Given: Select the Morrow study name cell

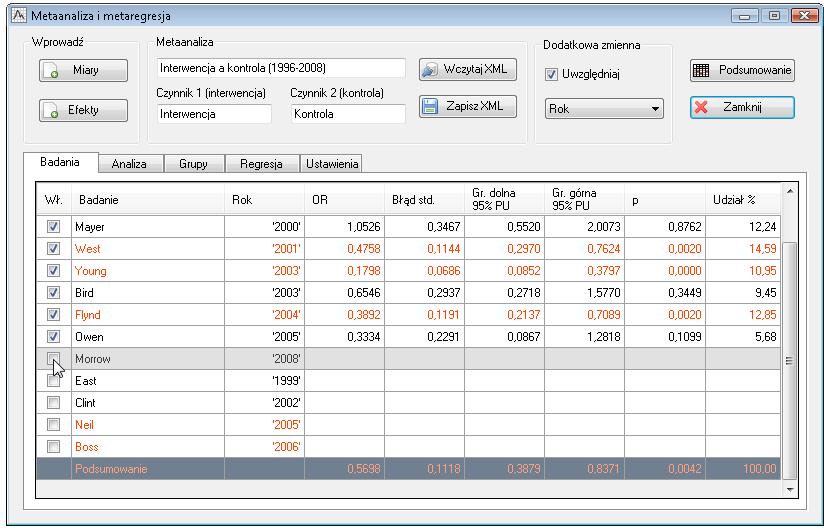Looking at the screenshot, I should click(x=148, y=359).
